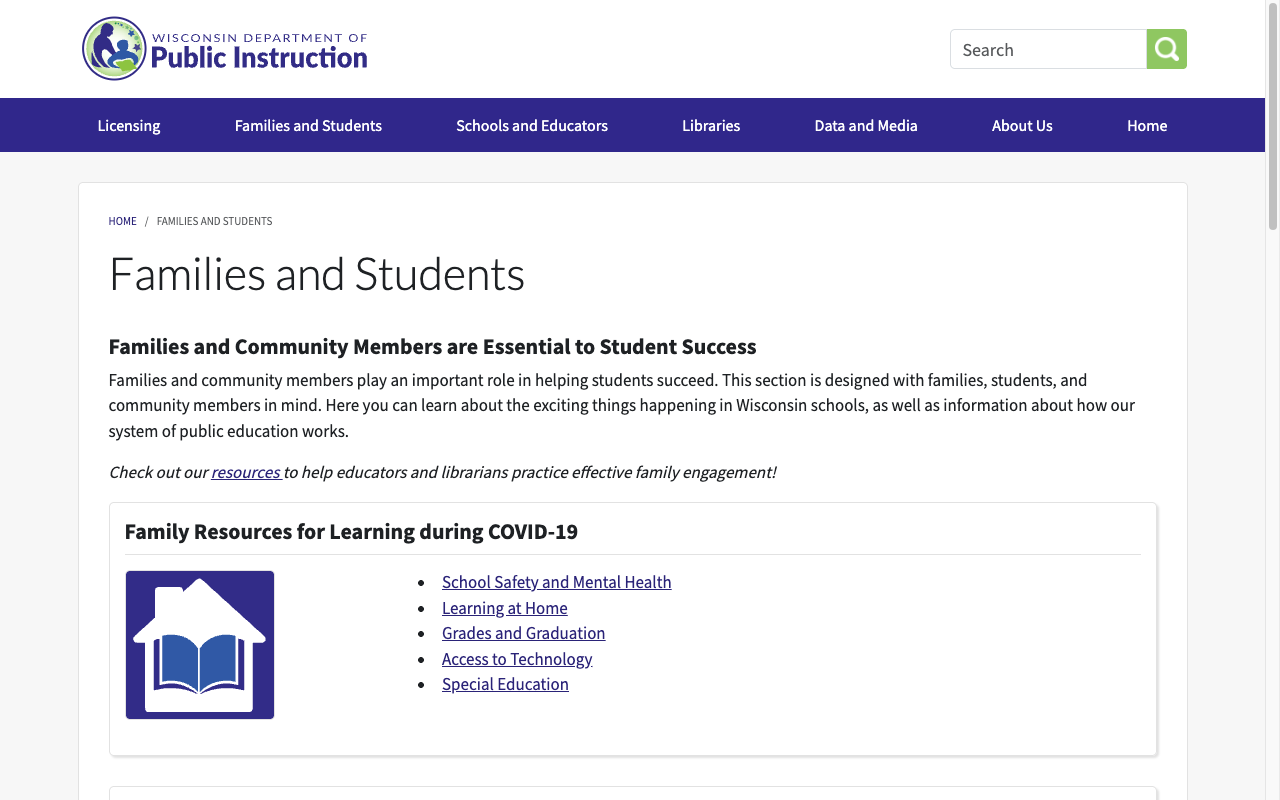Open the Special Education link
The width and height of the screenshot is (1280, 800).
click(505, 684)
